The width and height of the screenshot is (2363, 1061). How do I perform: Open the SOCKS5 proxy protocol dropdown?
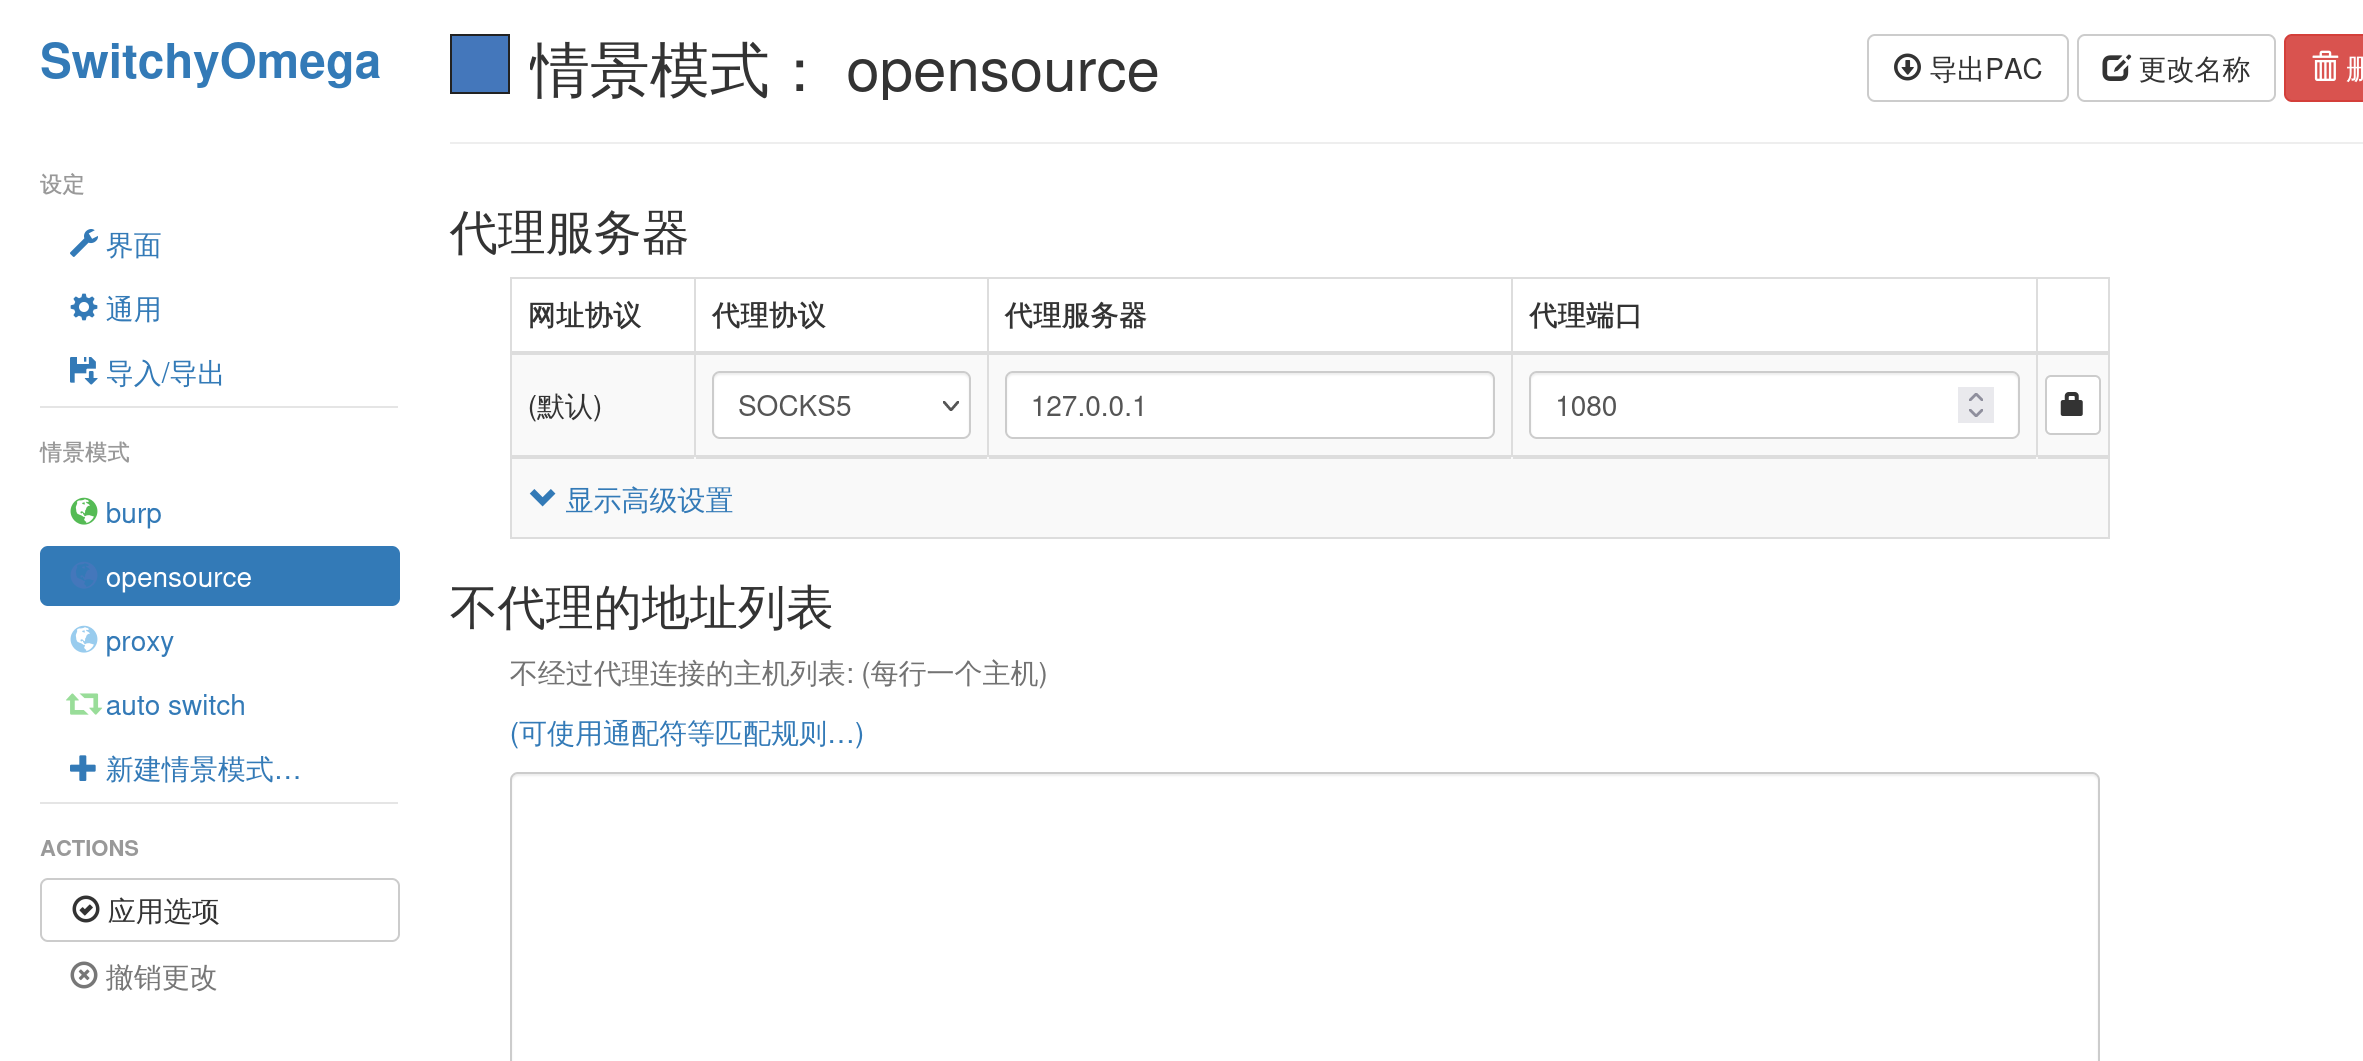coord(841,405)
